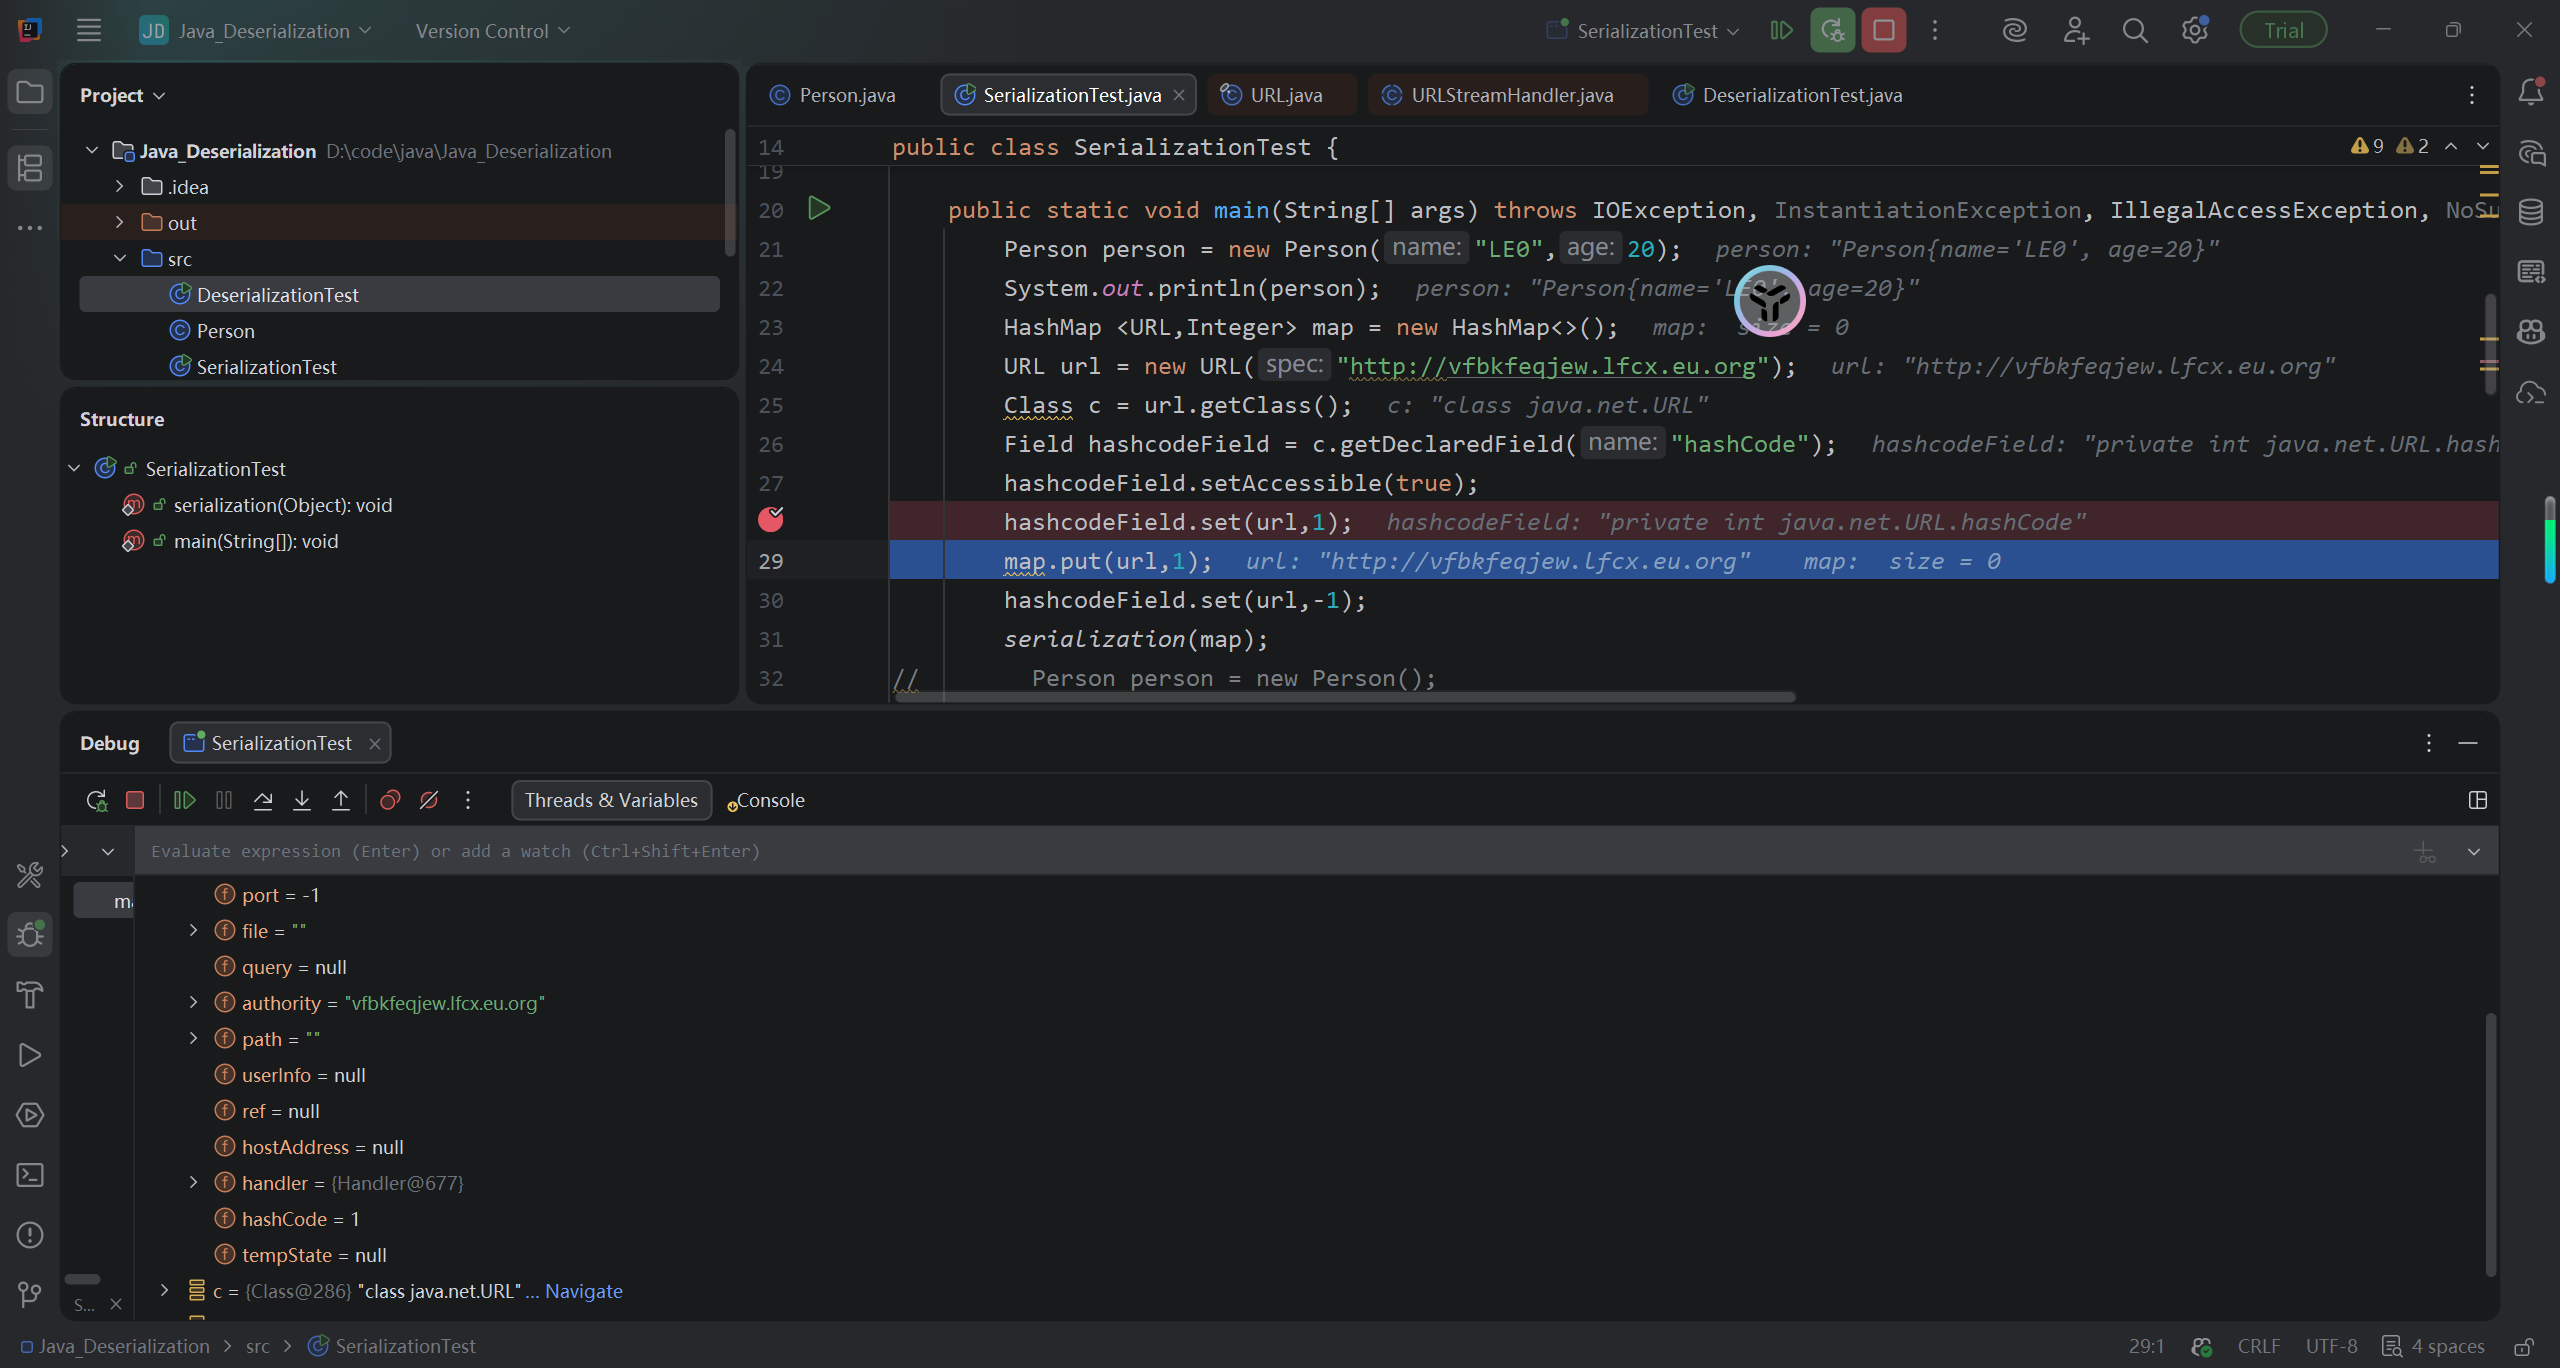Click Step Over in debug toolbar

(263, 800)
